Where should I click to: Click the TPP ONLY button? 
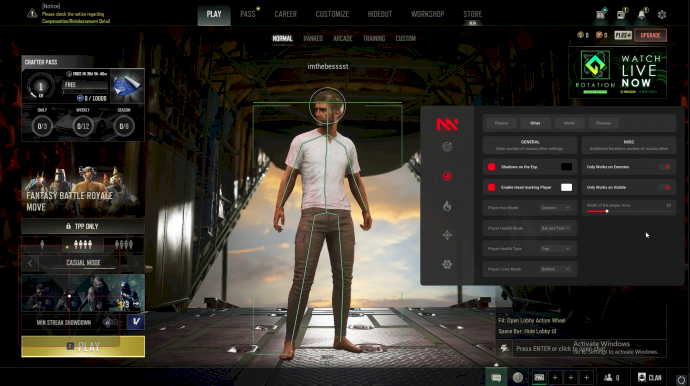[83, 226]
